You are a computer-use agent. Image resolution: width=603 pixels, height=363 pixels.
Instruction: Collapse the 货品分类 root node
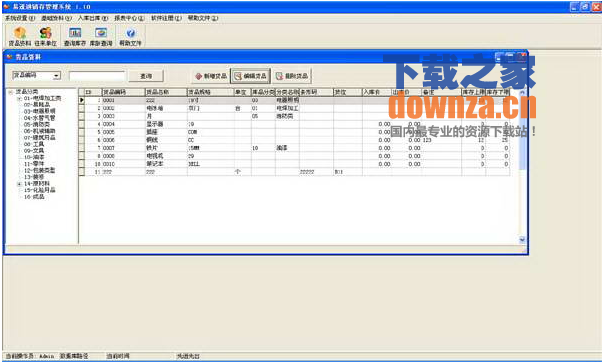pos(11,92)
